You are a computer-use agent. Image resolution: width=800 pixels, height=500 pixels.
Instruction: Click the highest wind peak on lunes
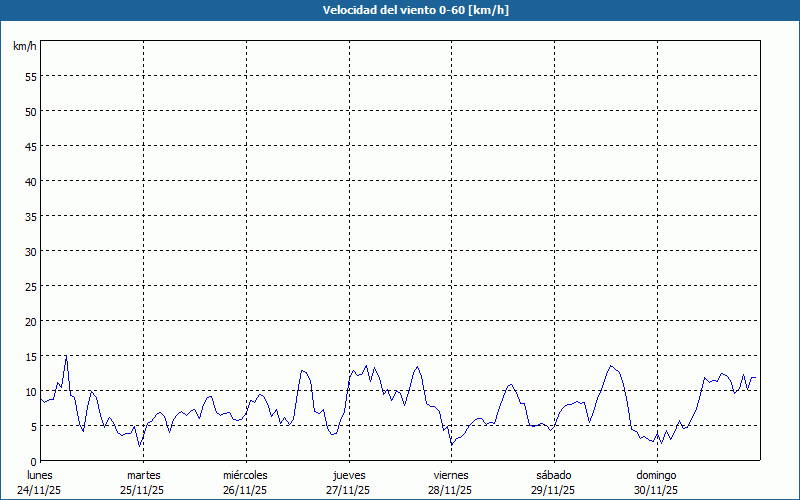coord(66,356)
